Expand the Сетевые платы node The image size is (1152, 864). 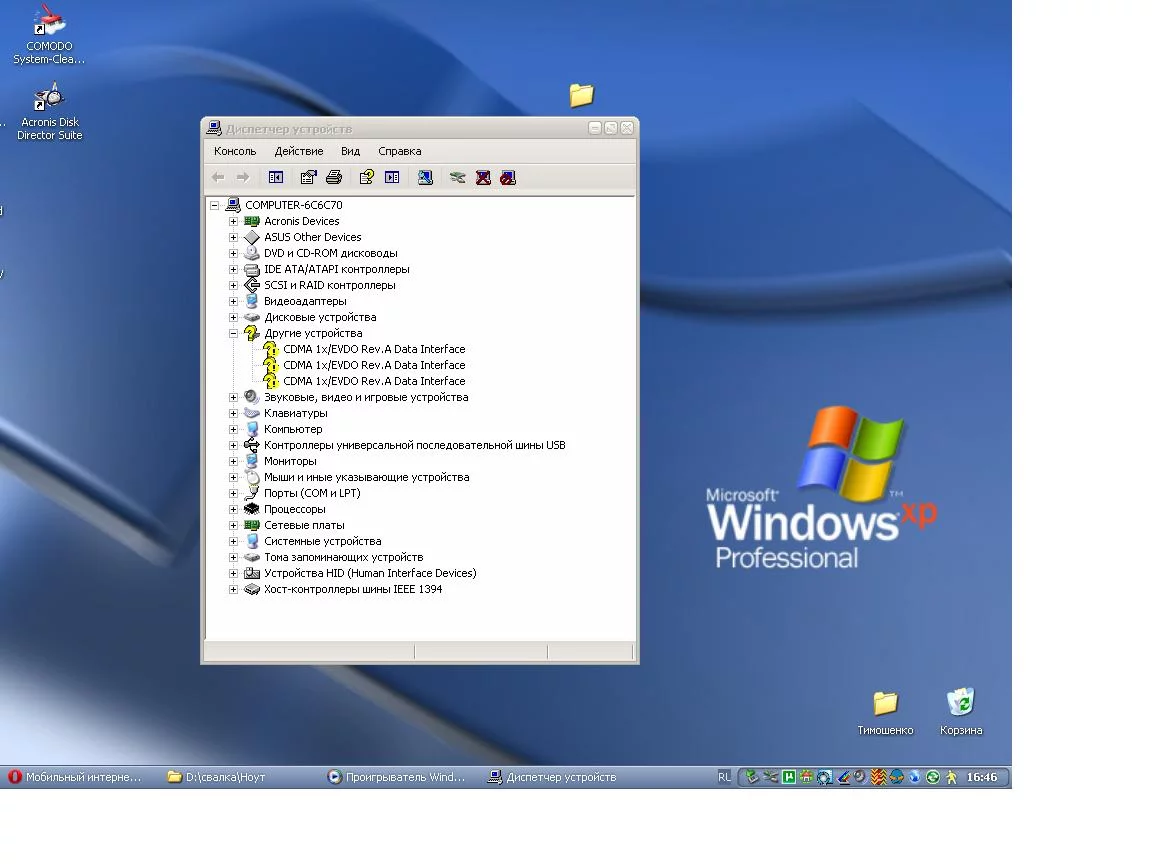point(233,525)
